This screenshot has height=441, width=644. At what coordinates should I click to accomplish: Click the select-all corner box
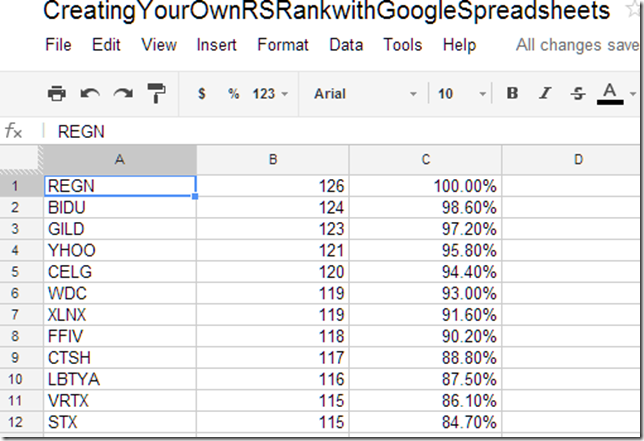coord(21,159)
